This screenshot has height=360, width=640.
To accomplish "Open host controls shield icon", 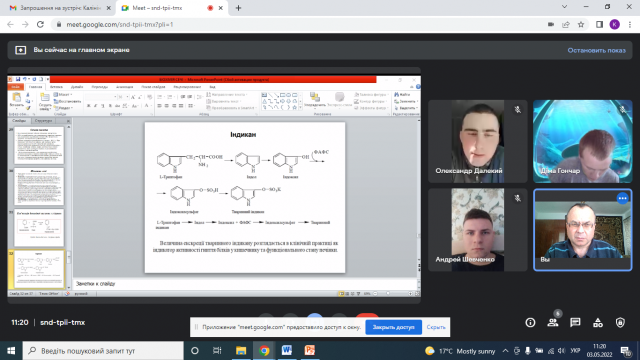I will (620, 322).
